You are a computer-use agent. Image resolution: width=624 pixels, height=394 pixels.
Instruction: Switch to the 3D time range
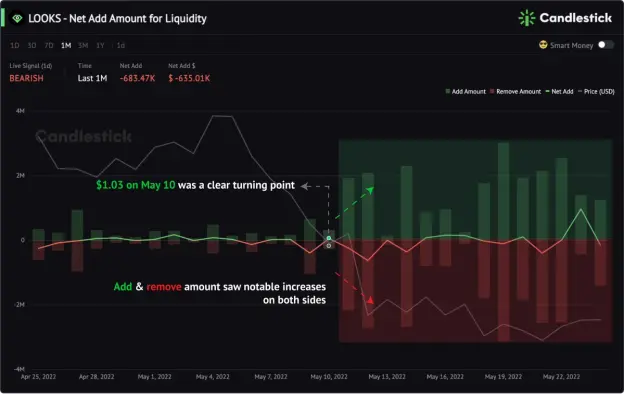coord(32,45)
